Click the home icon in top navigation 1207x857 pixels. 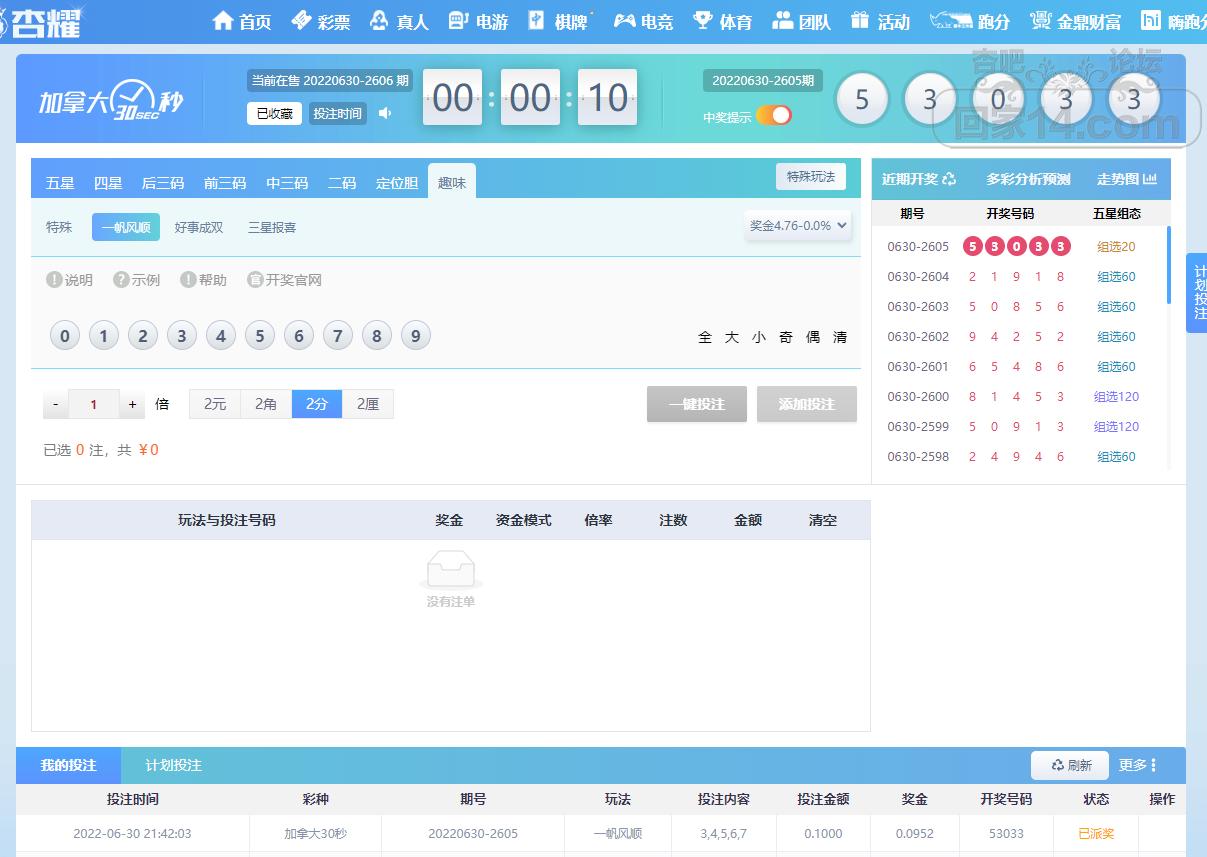point(223,21)
